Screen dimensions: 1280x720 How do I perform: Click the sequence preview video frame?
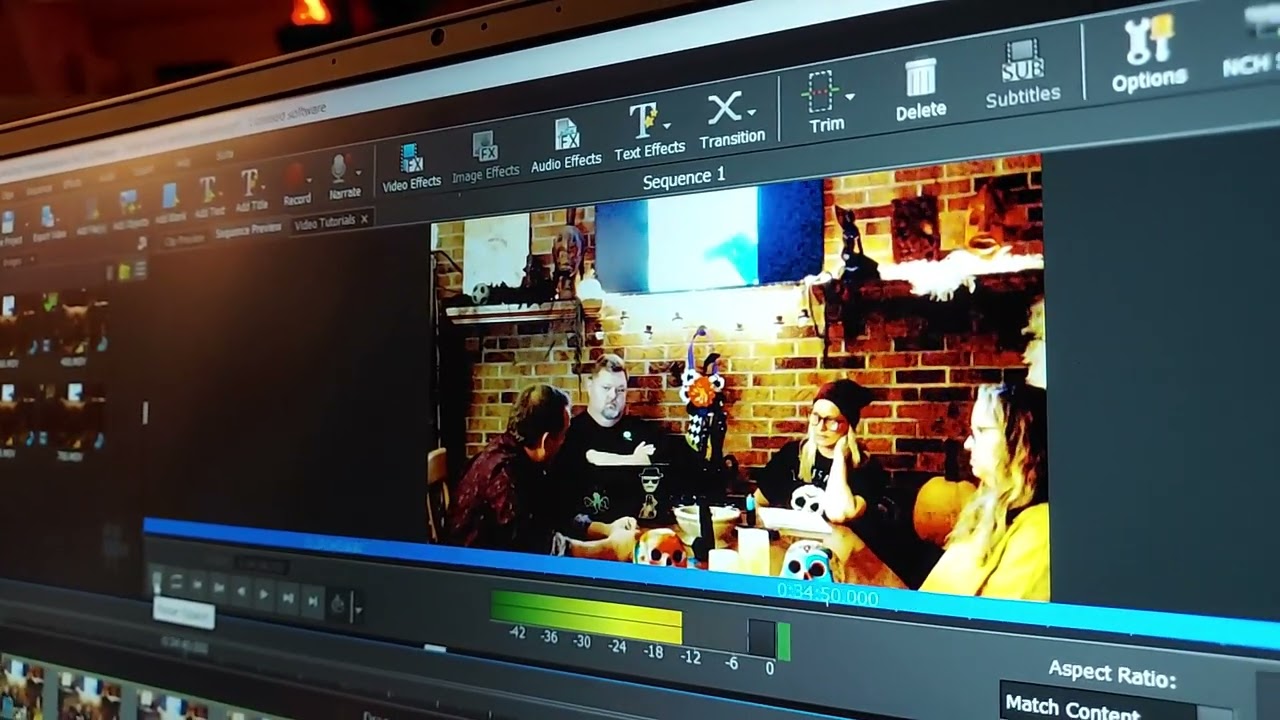[740, 378]
